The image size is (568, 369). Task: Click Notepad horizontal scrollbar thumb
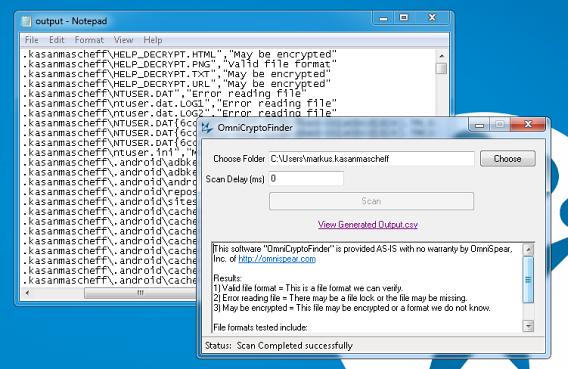pos(141,293)
